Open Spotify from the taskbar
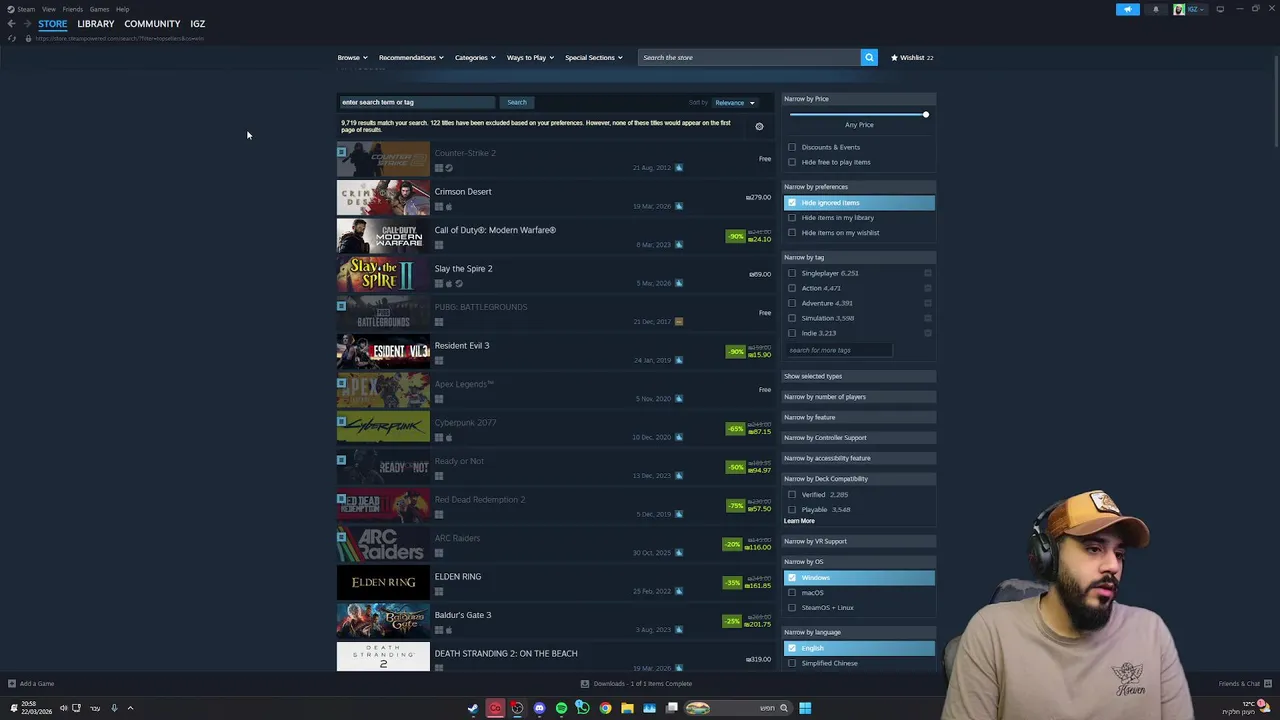This screenshot has height=720, width=1280. pos(561,708)
